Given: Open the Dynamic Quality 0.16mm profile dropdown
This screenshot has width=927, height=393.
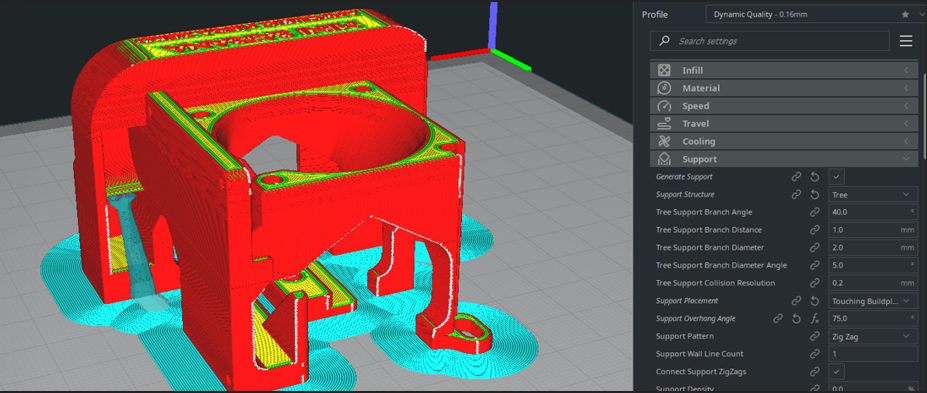Looking at the screenshot, I should point(816,14).
